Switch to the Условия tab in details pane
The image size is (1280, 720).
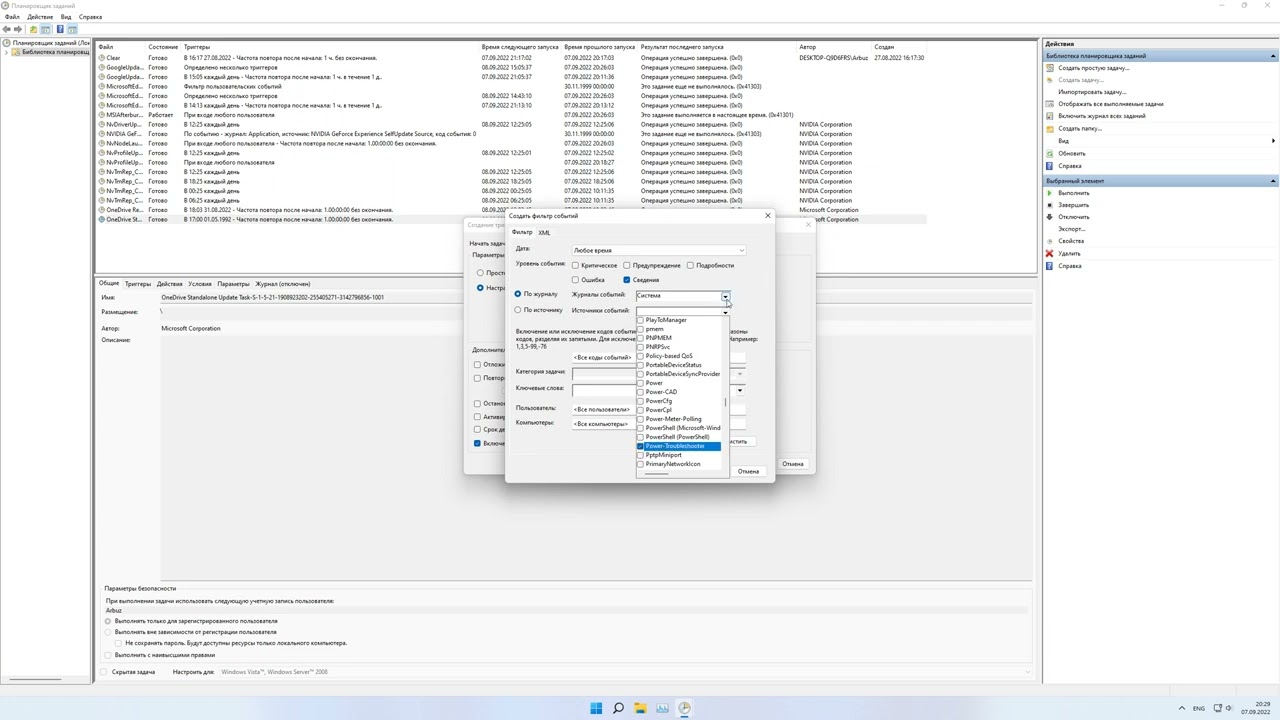click(x=199, y=284)
